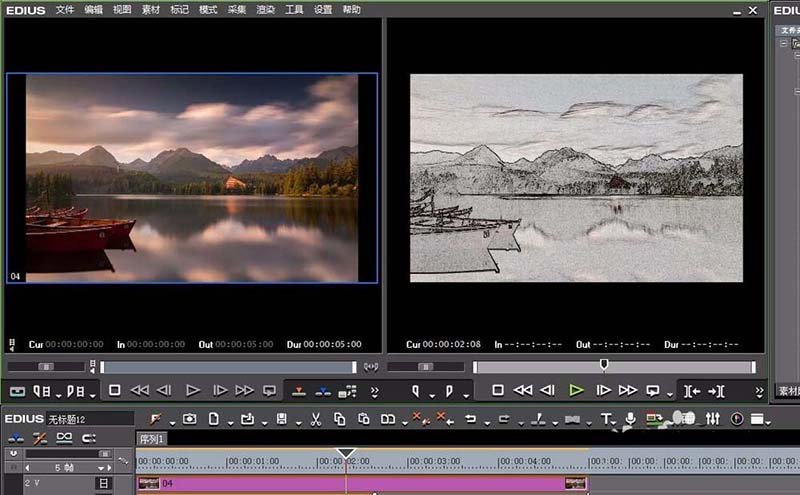This screenshot has height=495, width=800.
Task: Redo the last undone action
Action: tap(504, 419)
